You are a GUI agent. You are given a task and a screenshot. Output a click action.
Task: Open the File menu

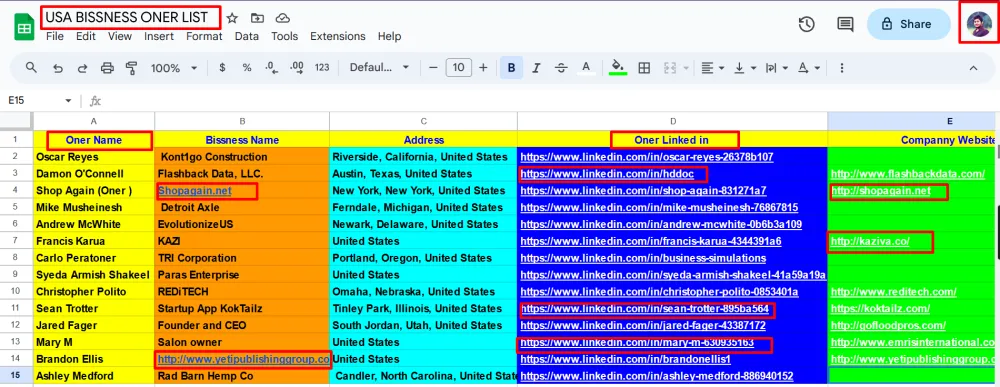pyautogui.click(x=55, y=36)
